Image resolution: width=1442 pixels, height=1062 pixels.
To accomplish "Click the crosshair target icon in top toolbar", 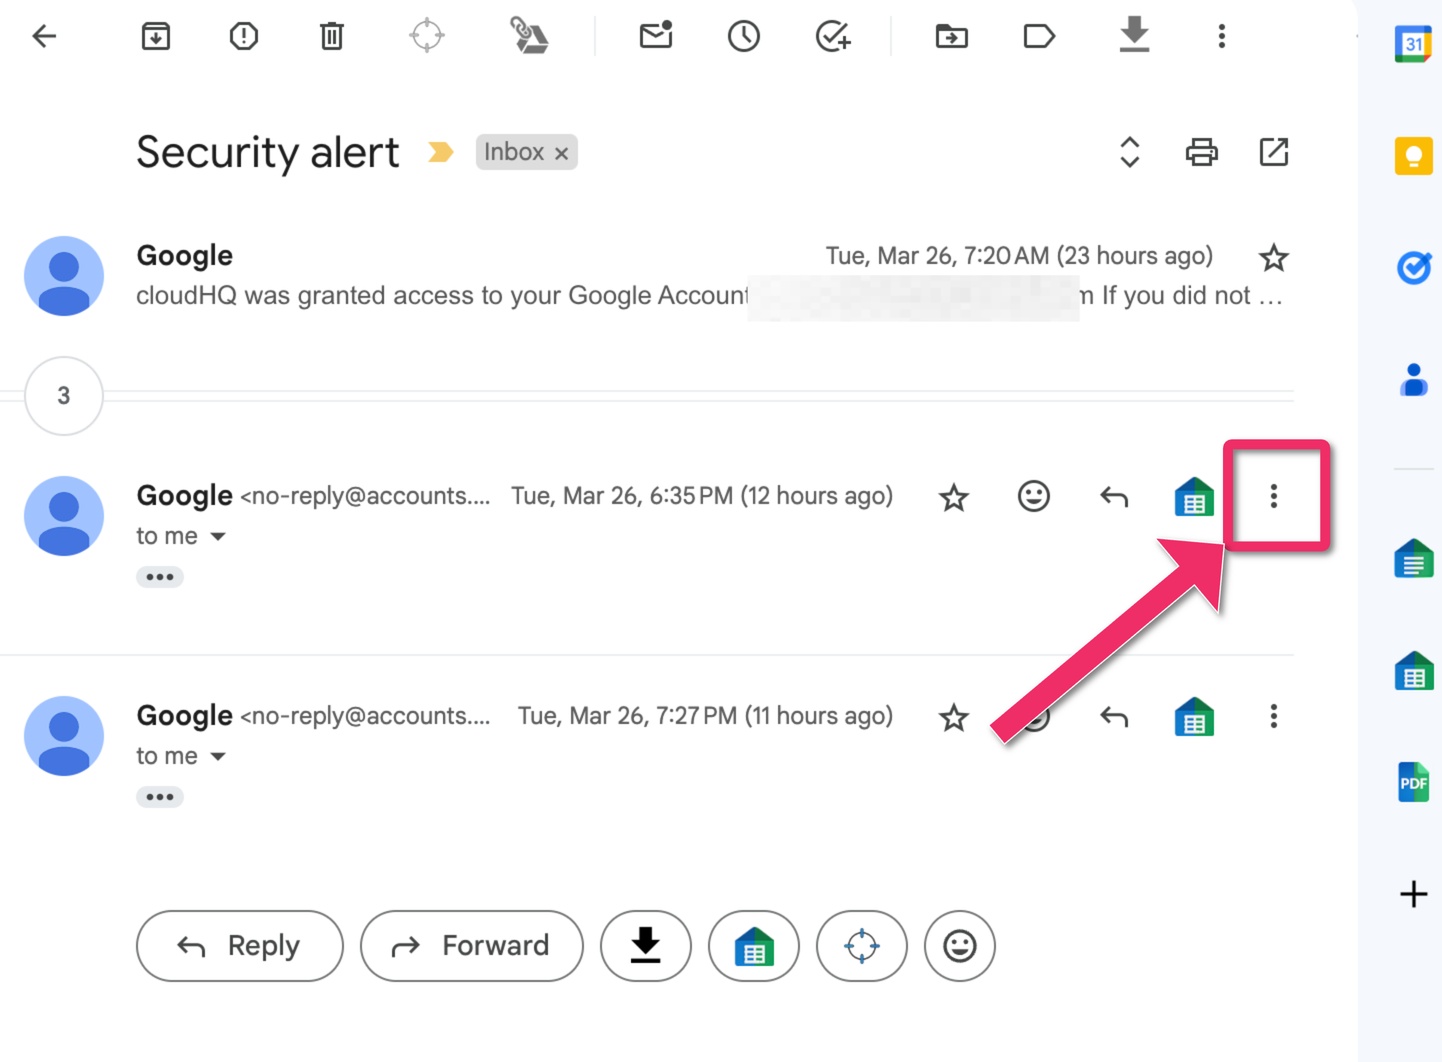I will coord(427,36).
